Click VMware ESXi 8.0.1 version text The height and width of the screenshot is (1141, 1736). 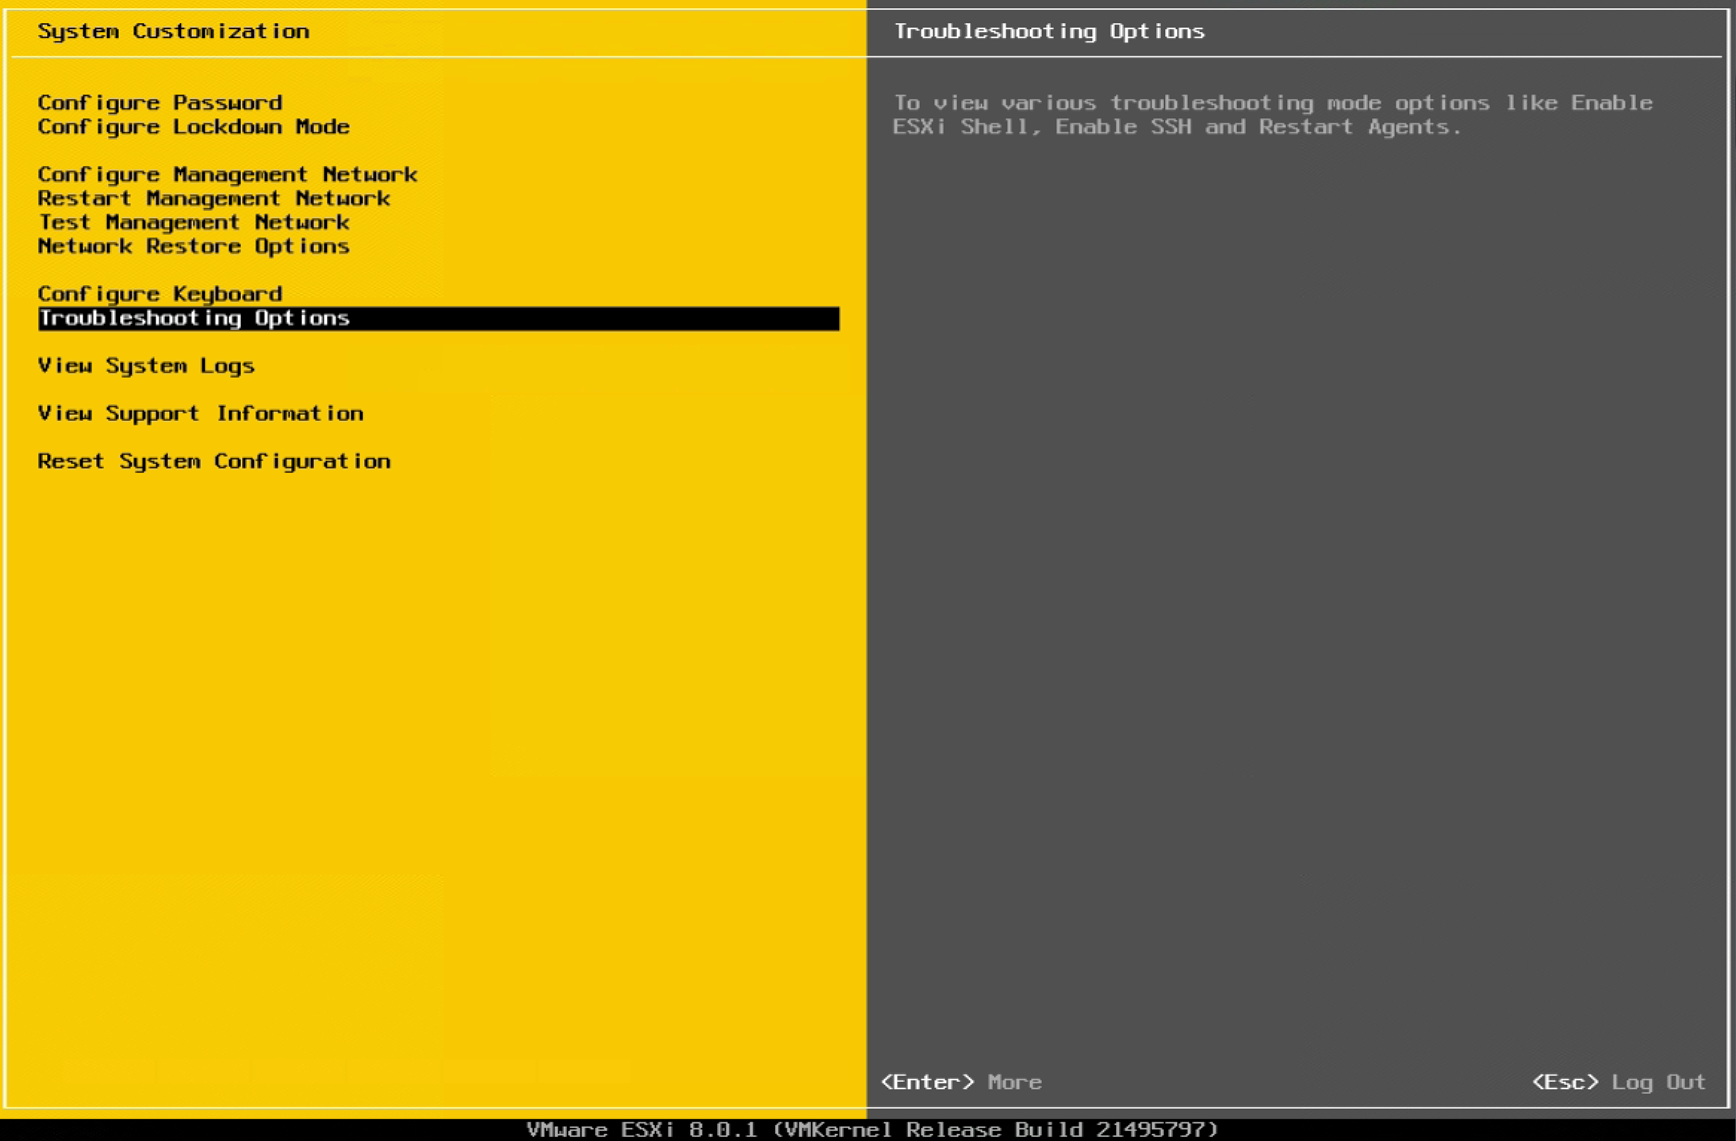point(641,1129)
